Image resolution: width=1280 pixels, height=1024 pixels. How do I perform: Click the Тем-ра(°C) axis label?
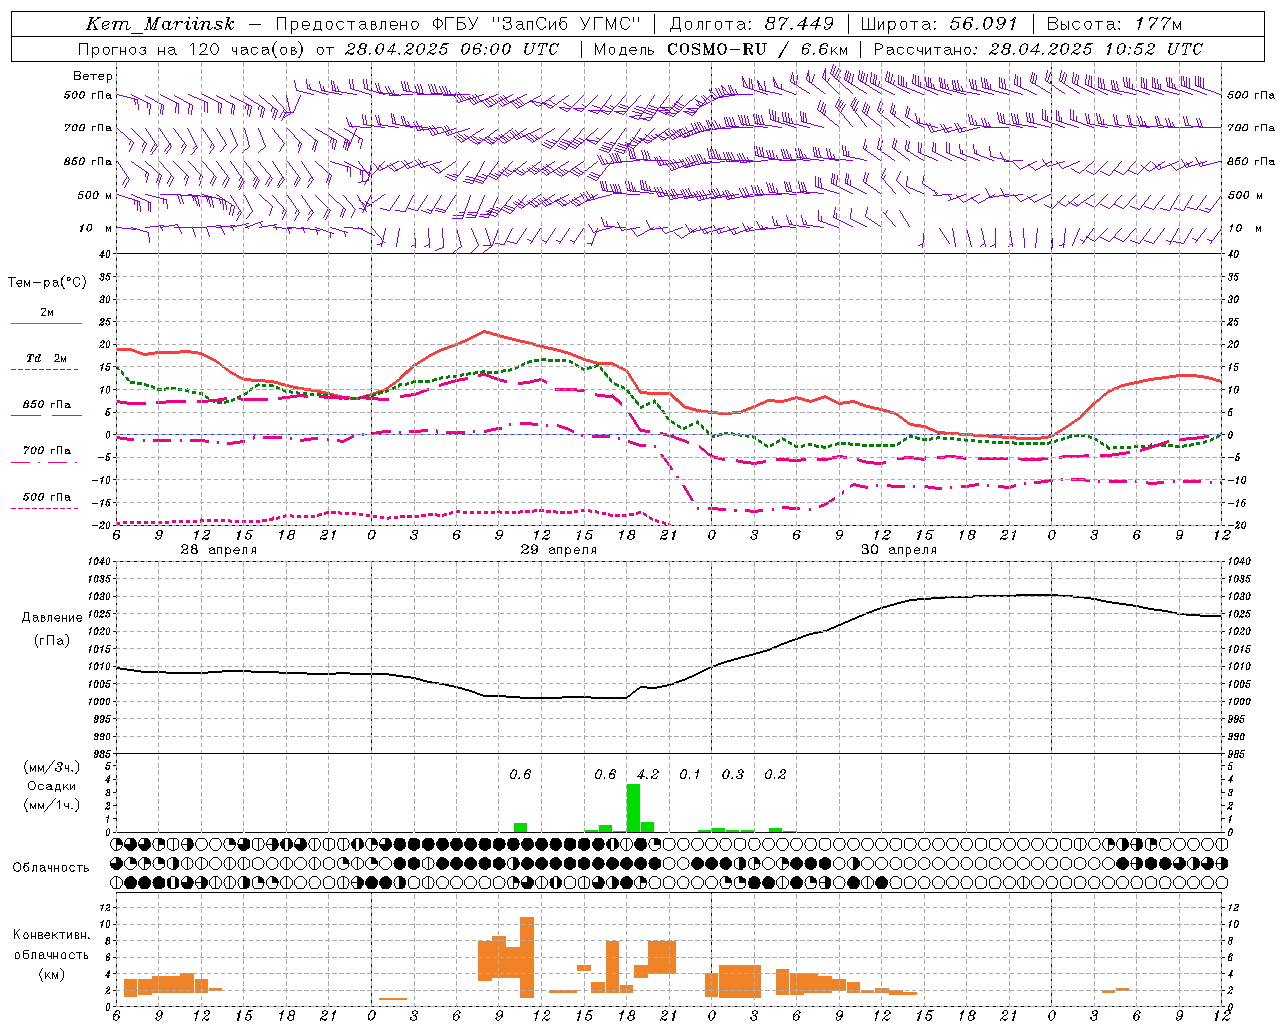click(47, 283)
